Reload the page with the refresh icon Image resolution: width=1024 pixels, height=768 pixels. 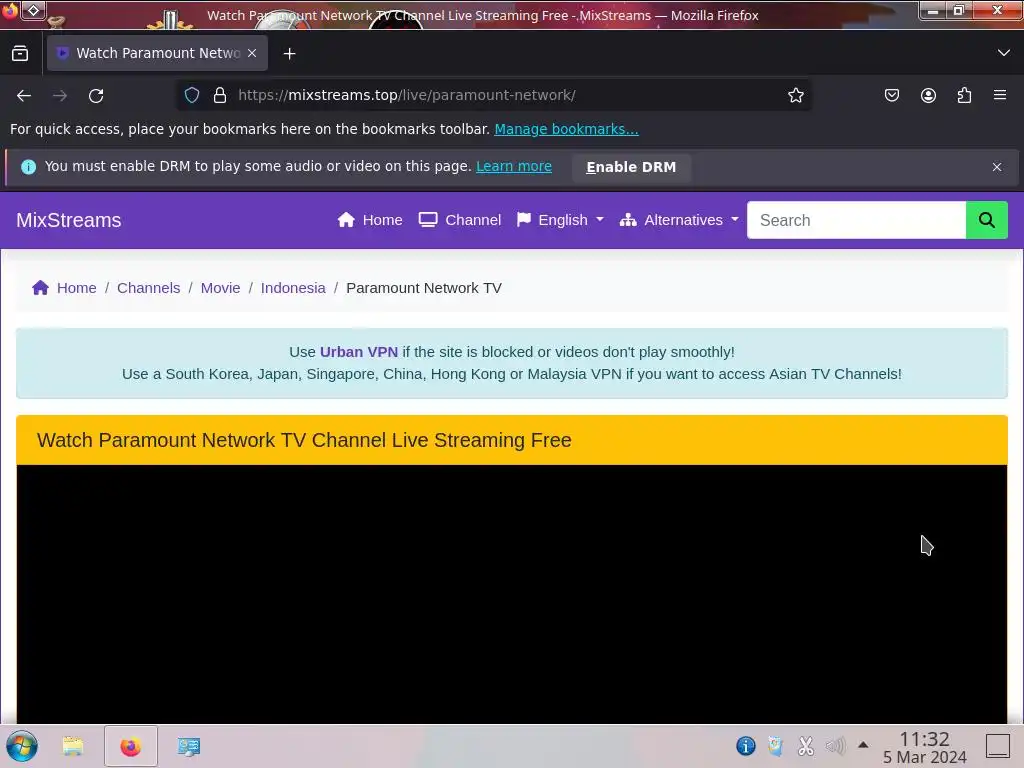96,95
